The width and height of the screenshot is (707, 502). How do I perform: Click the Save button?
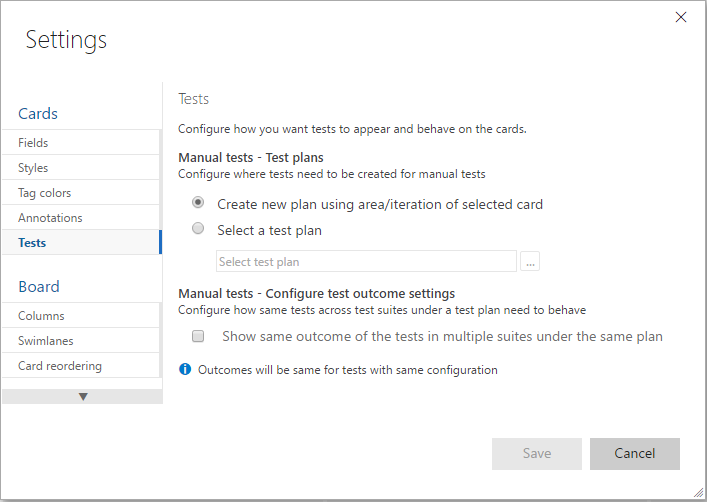[537, 453]
